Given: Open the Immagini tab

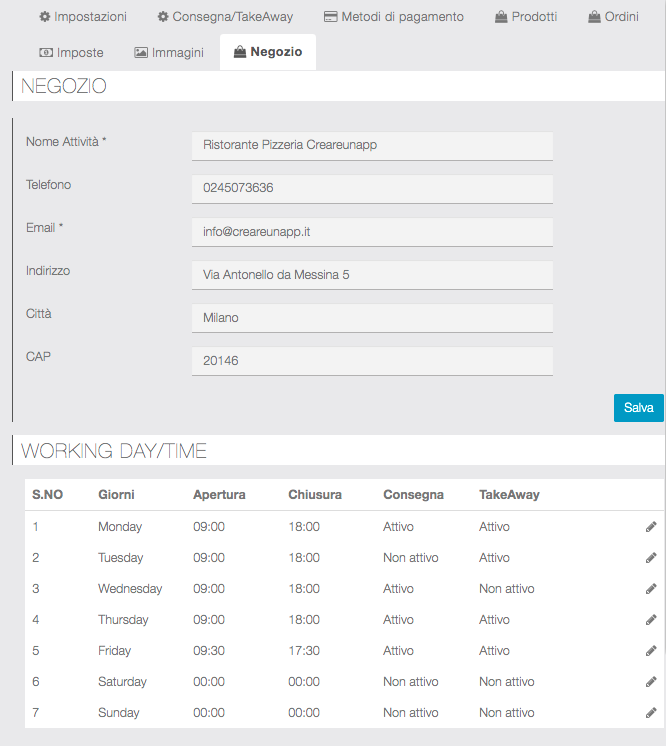Looking at the screenshot, I should [169, 52].
